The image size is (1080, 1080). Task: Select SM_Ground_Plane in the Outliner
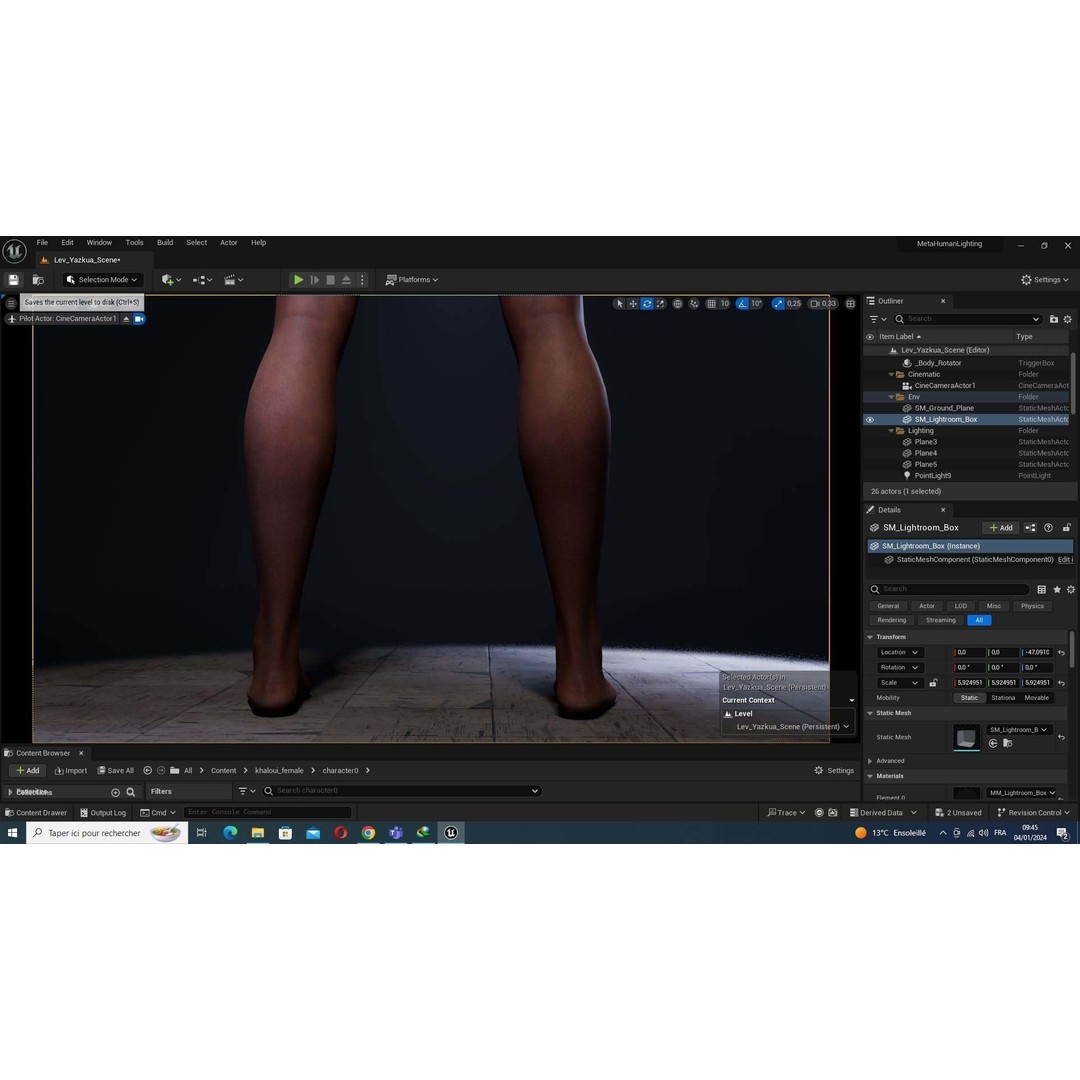pyautogui.click(x=944, y=408)
